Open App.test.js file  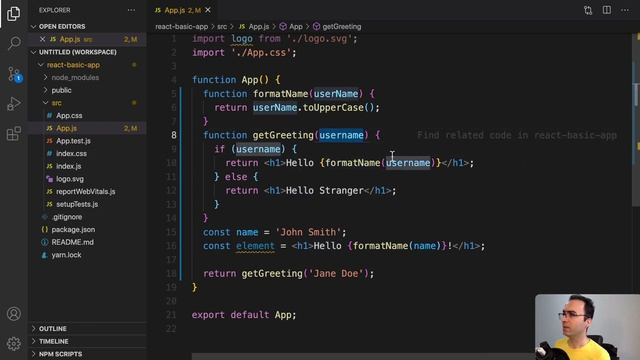(73, 141)
